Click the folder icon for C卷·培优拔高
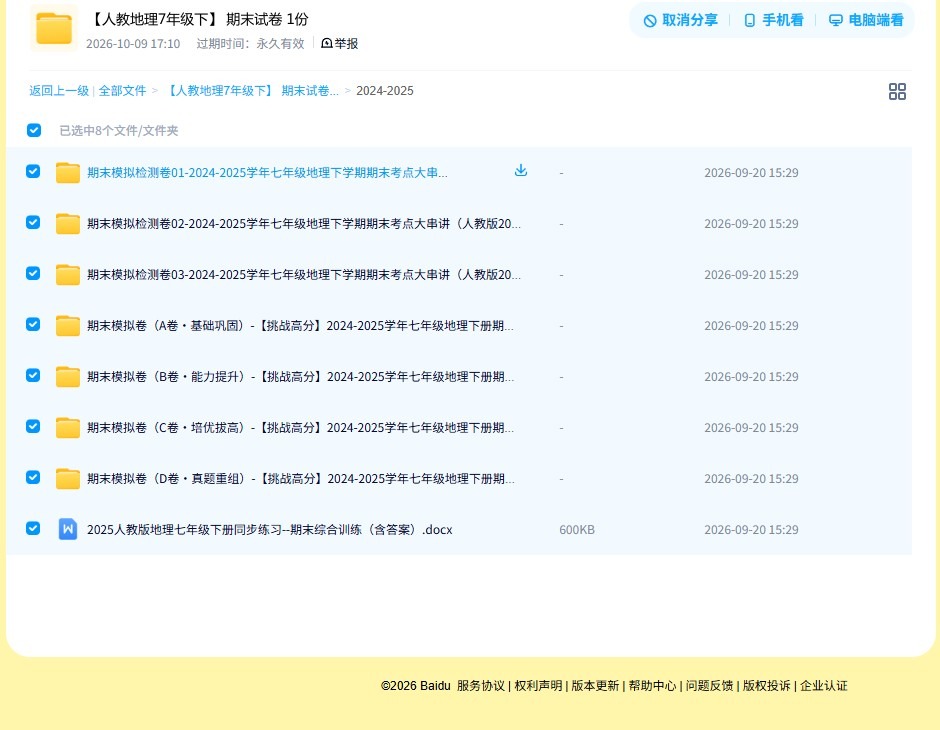 tap(68, 427)
